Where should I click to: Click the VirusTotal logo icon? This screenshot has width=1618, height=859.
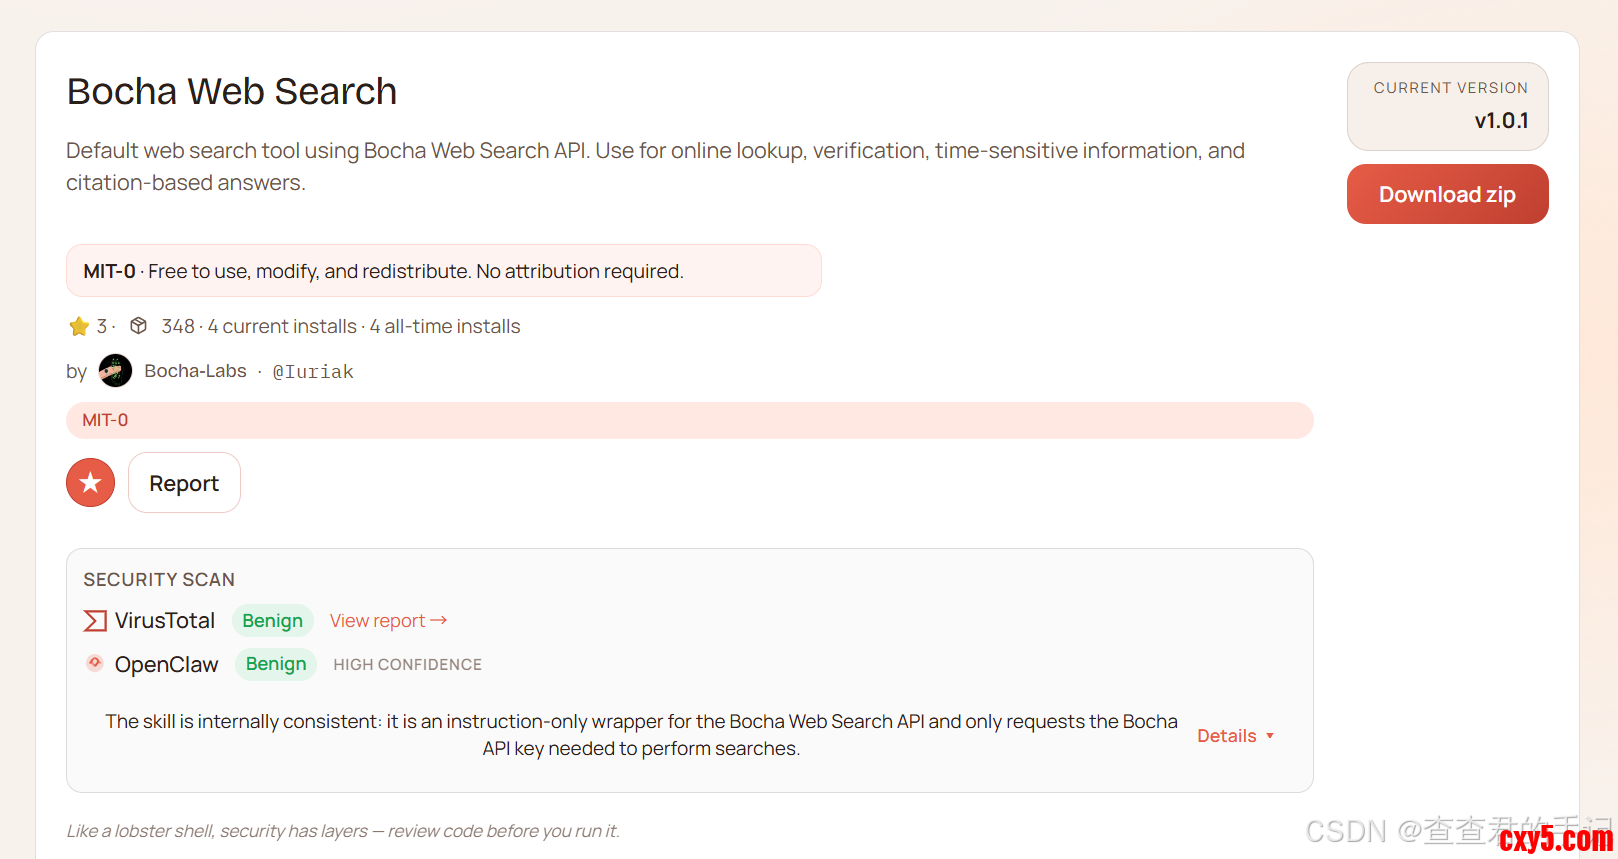95,621
